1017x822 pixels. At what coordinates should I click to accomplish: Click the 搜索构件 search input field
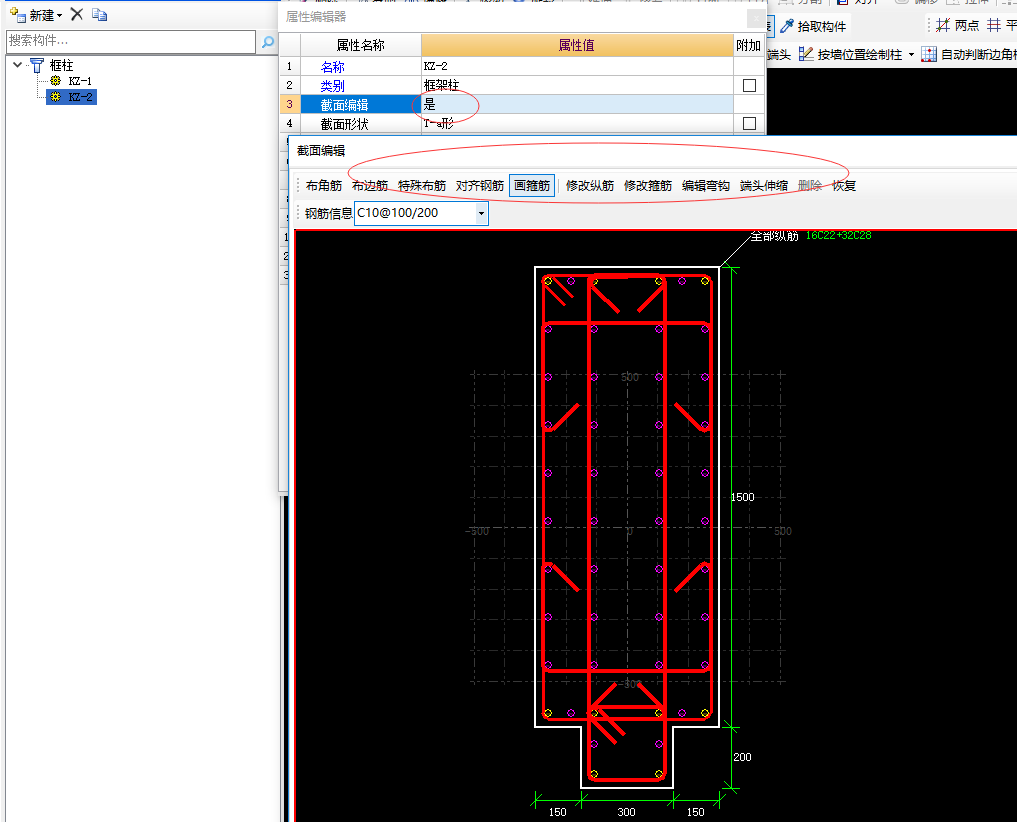130,42
